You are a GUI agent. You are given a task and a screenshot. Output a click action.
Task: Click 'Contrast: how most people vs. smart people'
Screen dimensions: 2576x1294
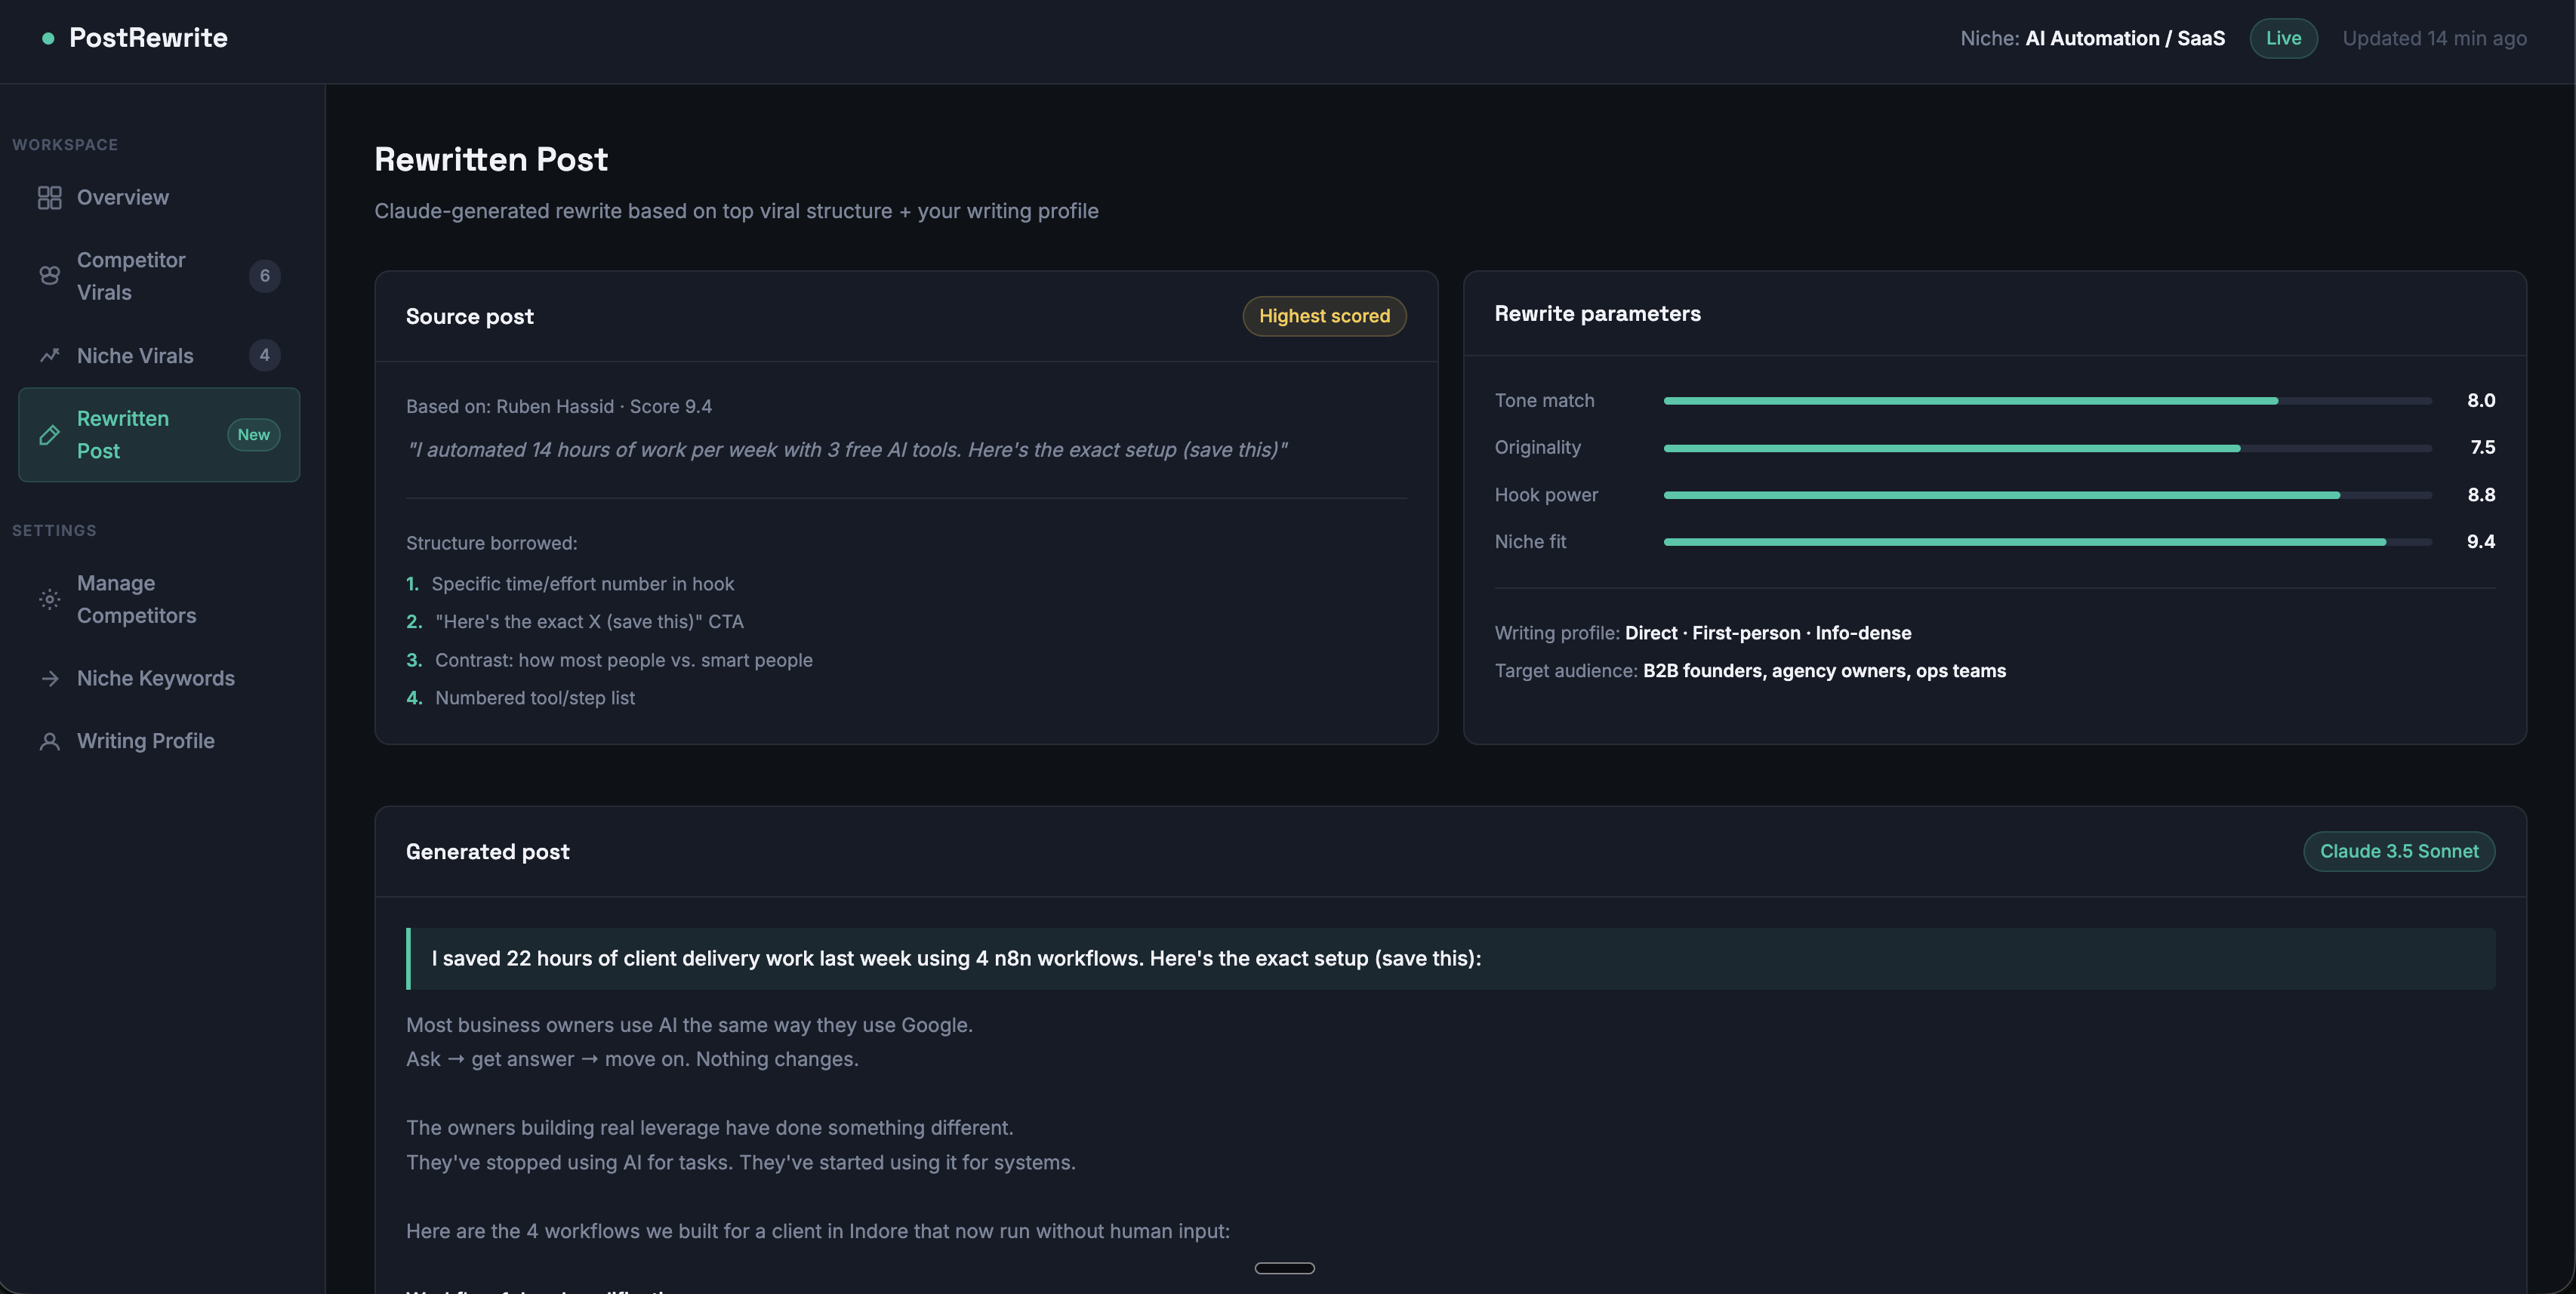click(x=623, y=661)
